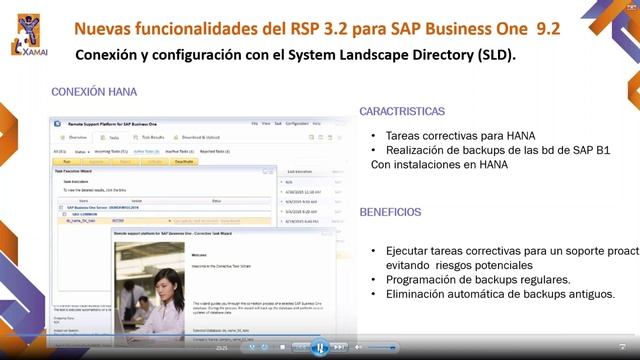Filter by Inactive Tasks
Viewport: 640px width, 360px height.
[x=179, y=151]
